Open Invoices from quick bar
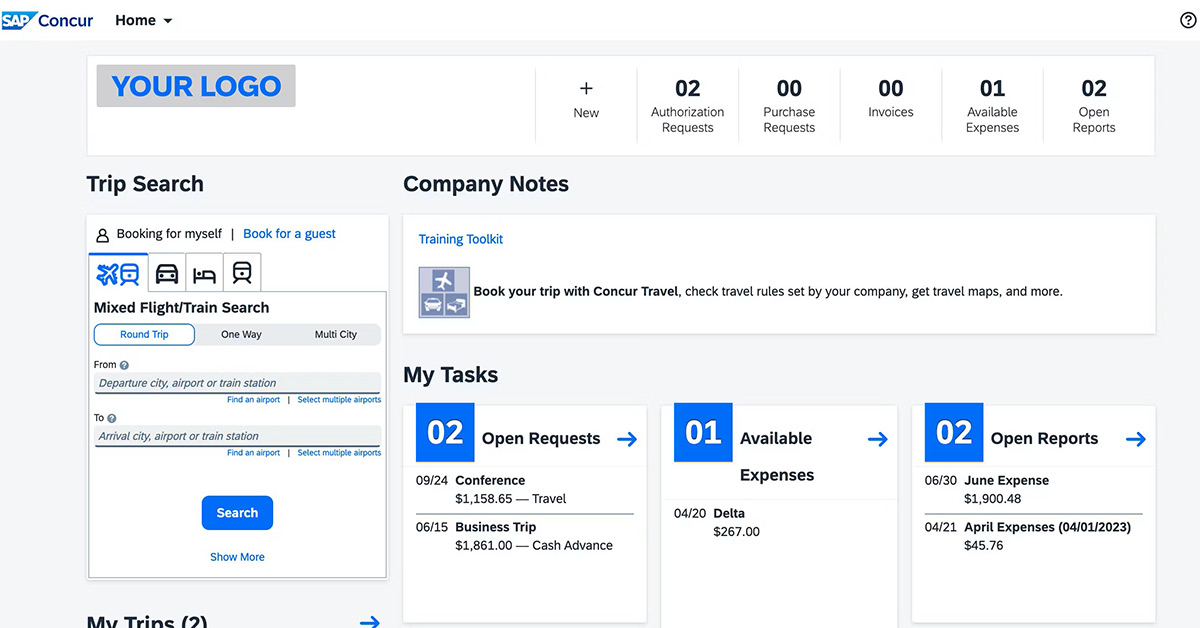The image size is (1200, 628). 890,99
